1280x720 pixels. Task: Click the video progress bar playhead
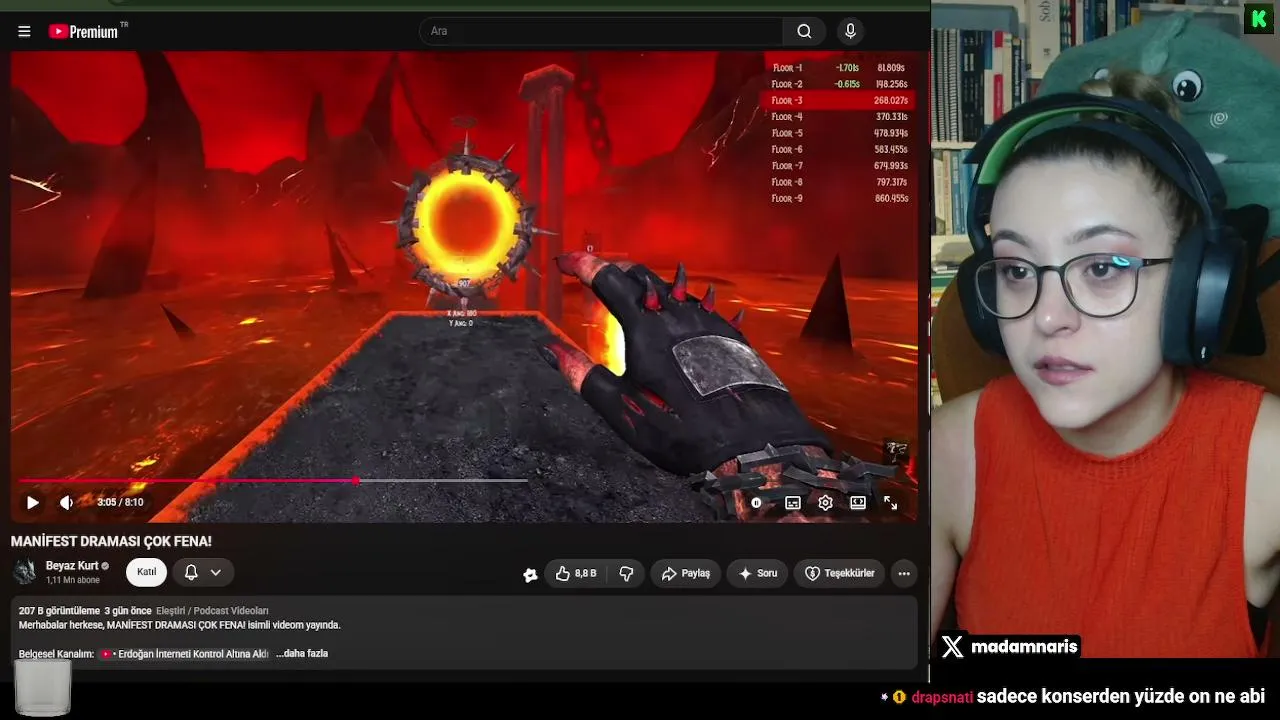tap(356, 481)
